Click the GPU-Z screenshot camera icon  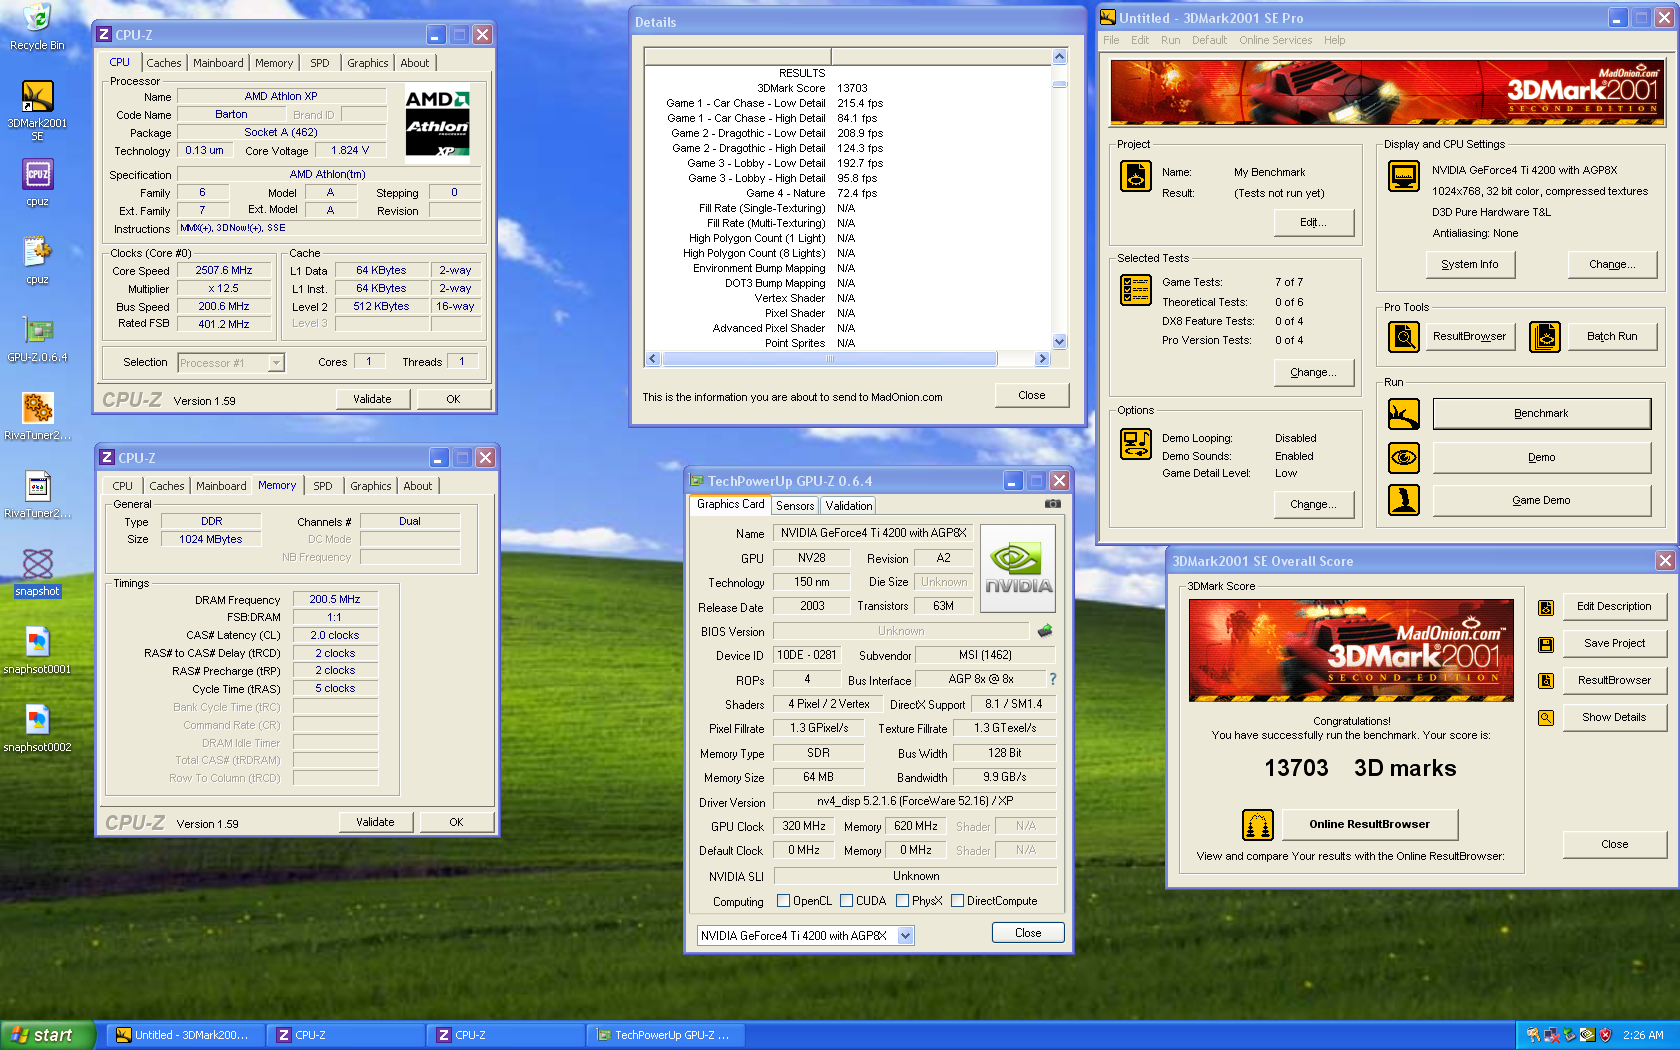tap(1053, 504)
